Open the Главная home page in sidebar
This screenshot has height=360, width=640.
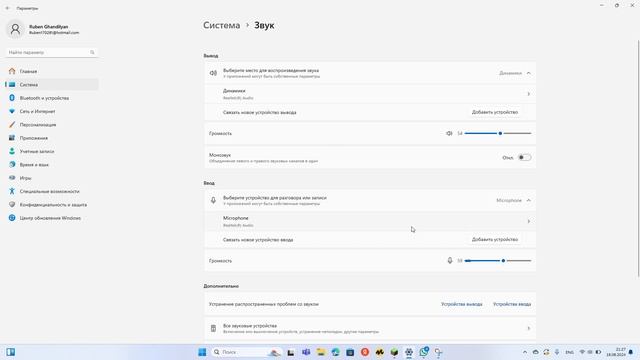pyautogui.click(x=29, y=71)
